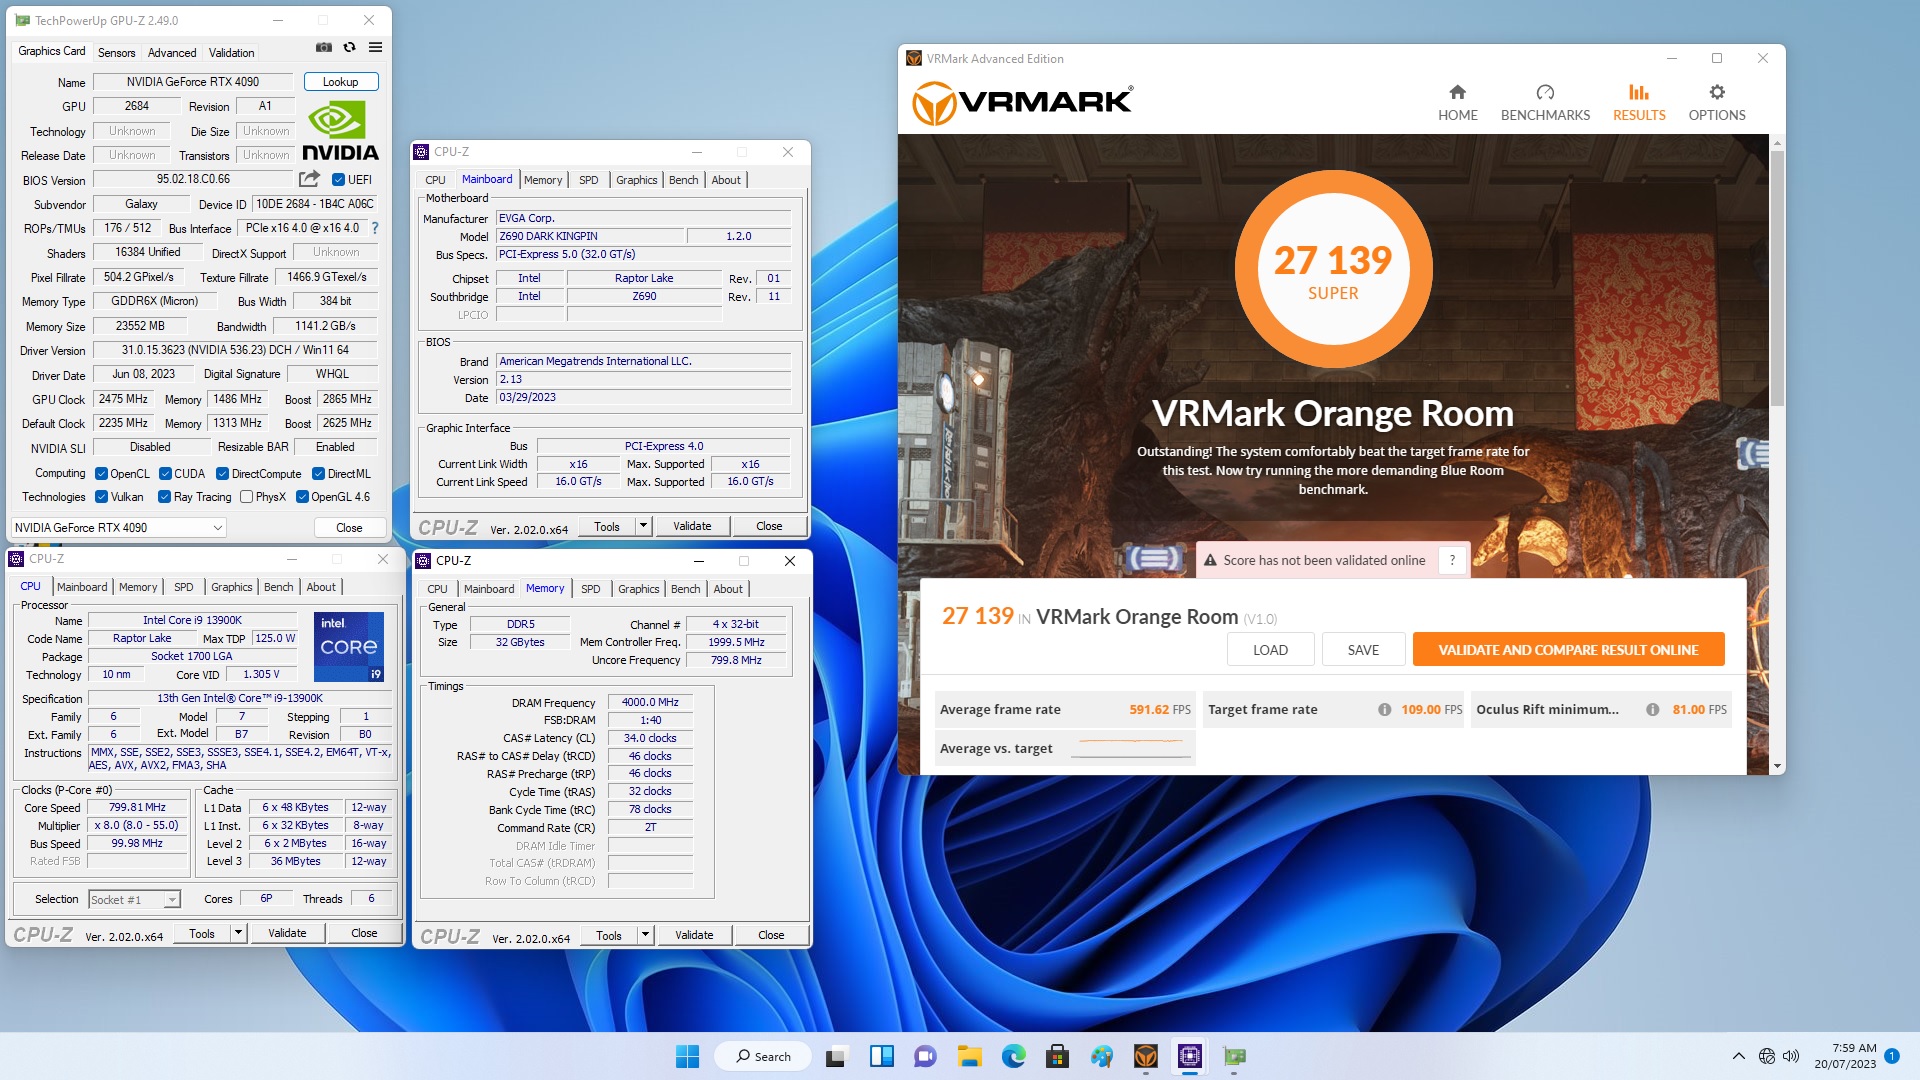Toggle the OpenCL checkbox

tap(101, 474)
